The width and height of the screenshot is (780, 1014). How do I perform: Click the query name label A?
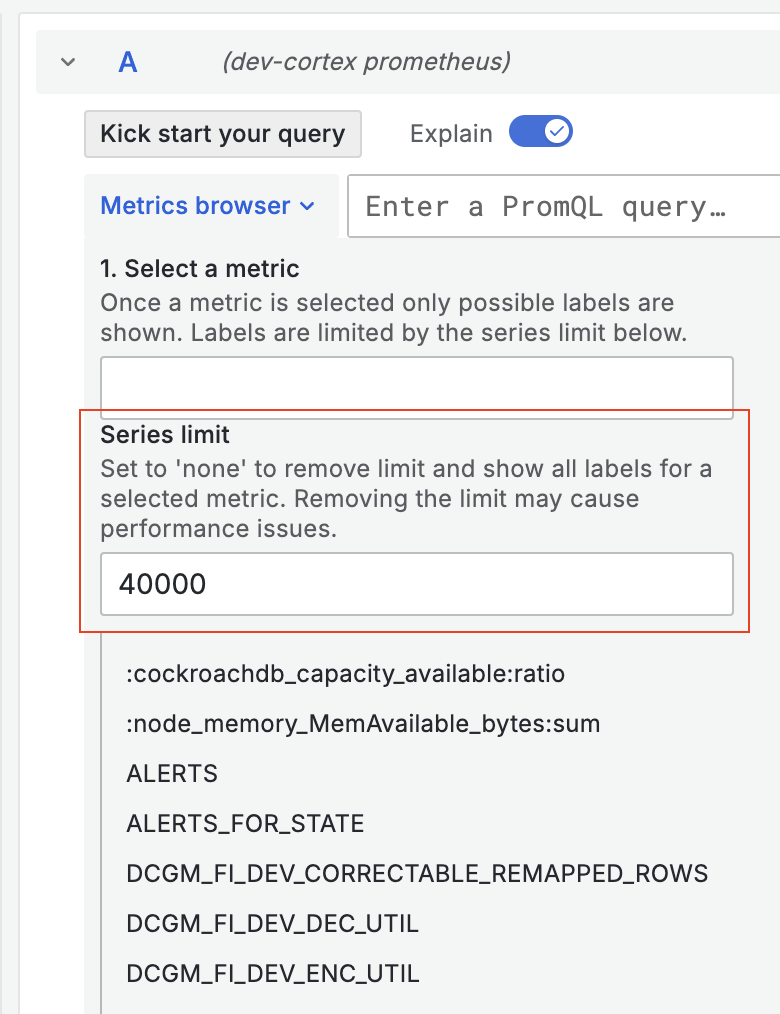tap(127, 61)
